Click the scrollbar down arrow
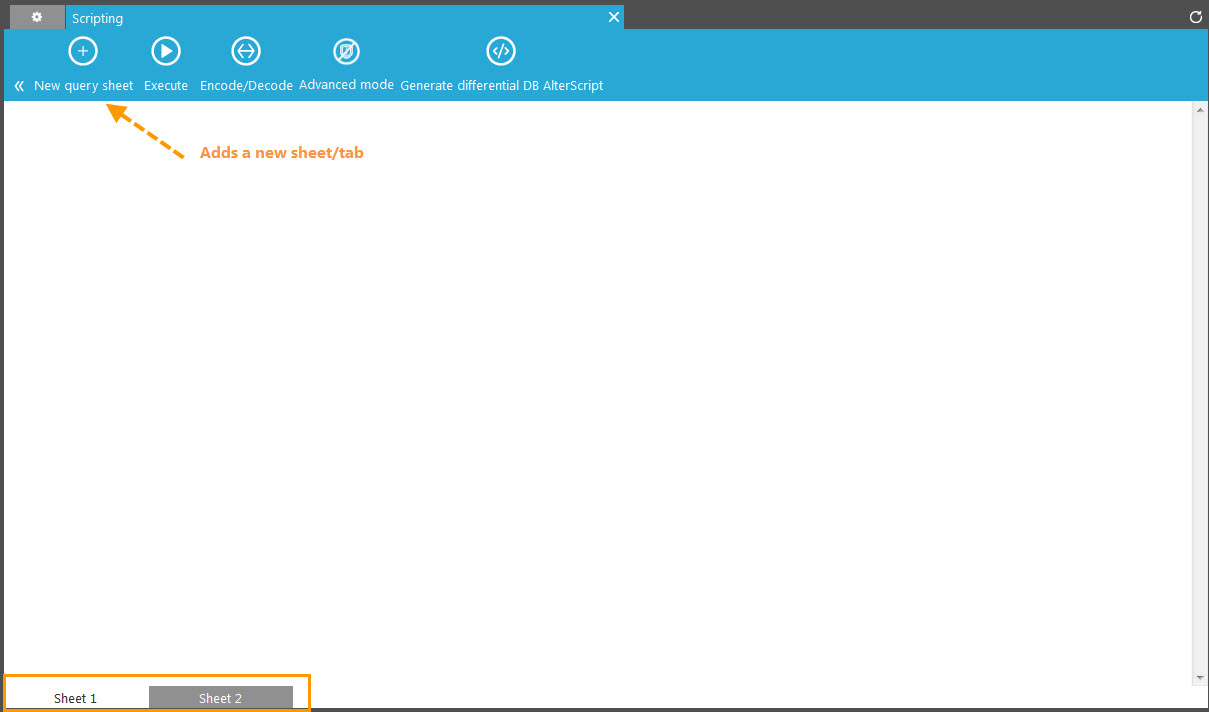This screenshot has height=712, width=1209. 1200,678
